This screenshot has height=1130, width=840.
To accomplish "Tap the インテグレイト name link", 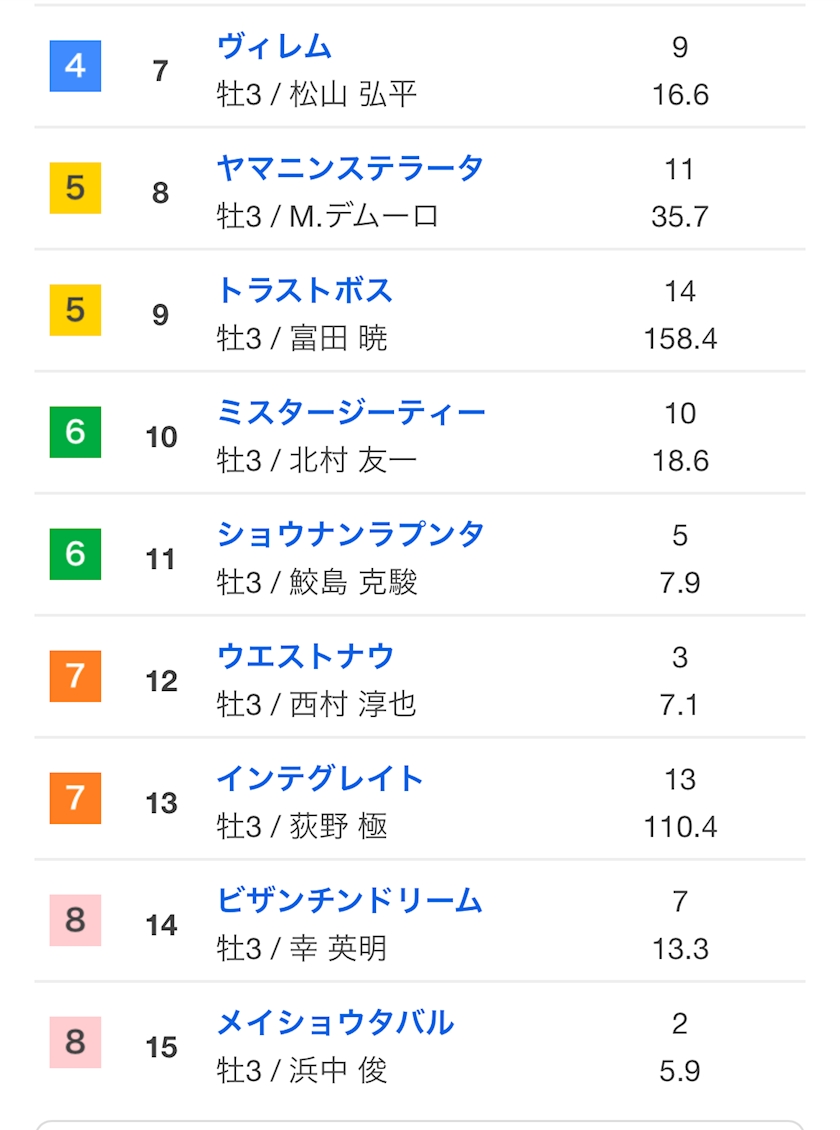I will pos(320,778).
